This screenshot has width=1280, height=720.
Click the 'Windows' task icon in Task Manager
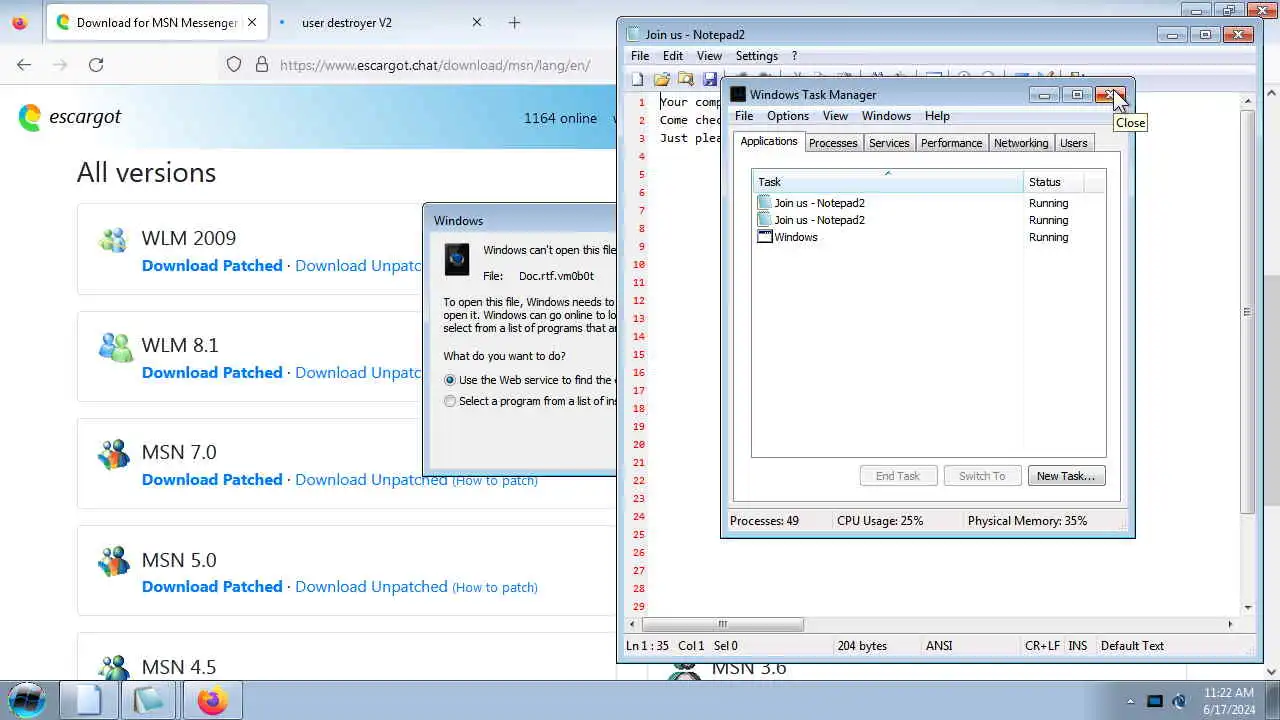point(765,237)
